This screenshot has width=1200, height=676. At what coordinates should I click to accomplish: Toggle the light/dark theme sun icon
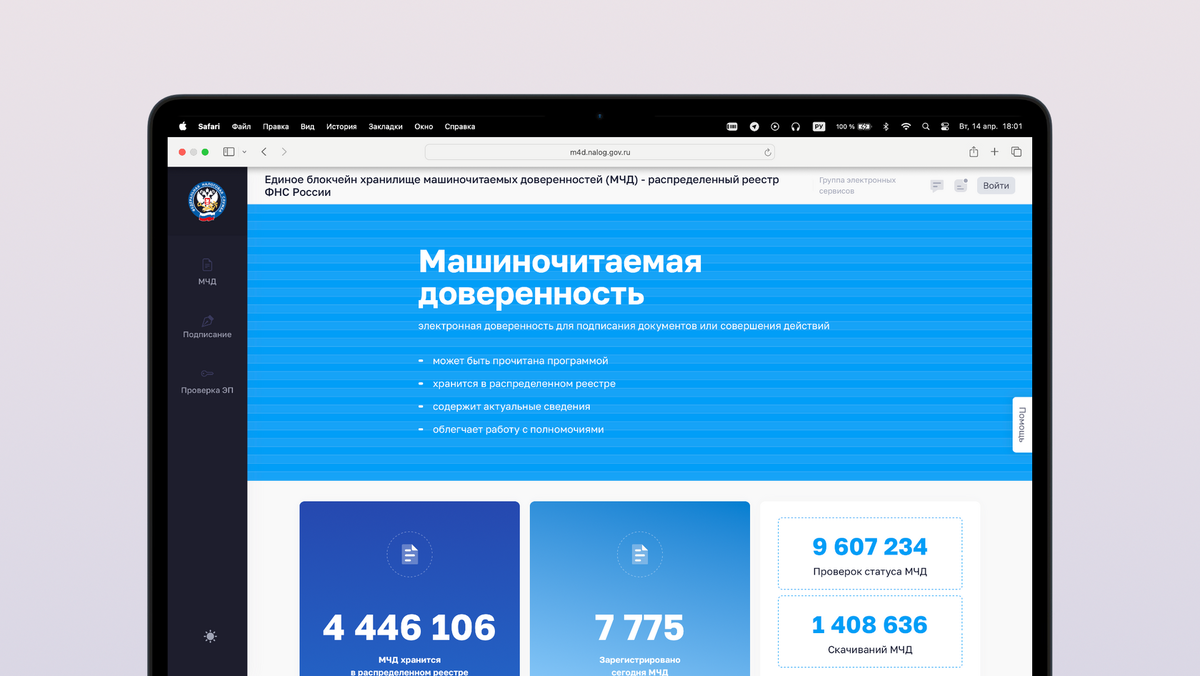click(210, 636)
